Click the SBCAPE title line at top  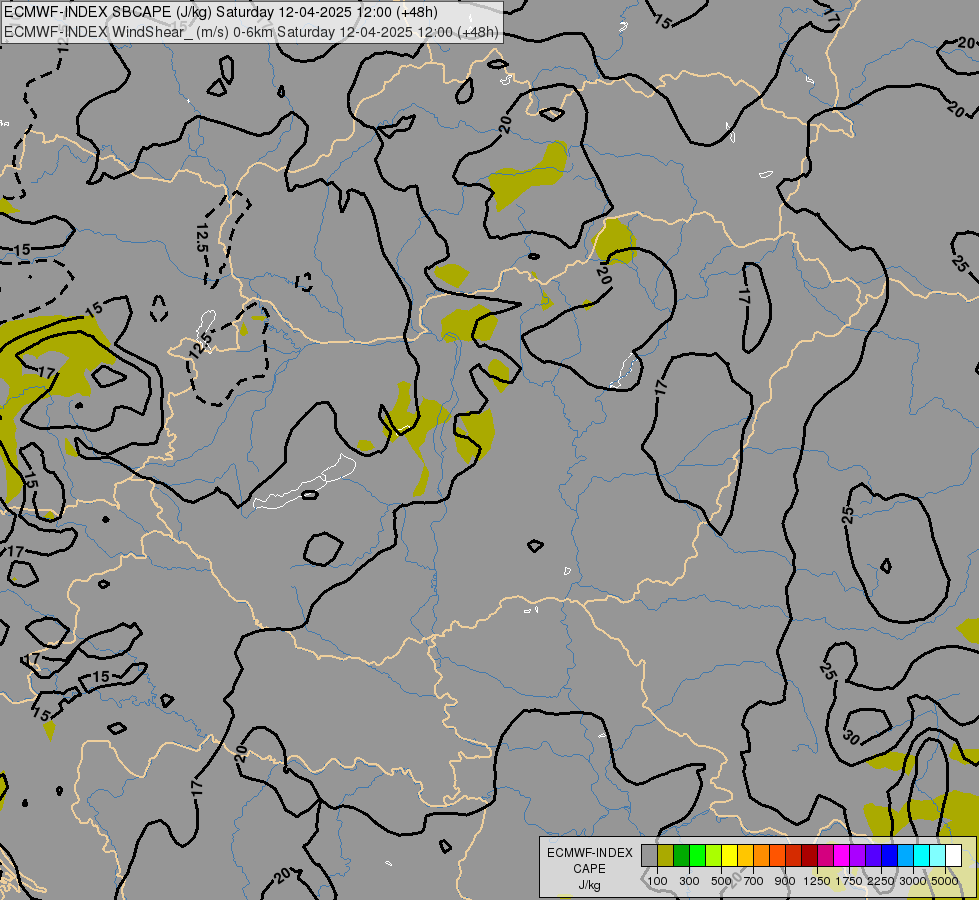pyautogui.click(x=220, y=12)
